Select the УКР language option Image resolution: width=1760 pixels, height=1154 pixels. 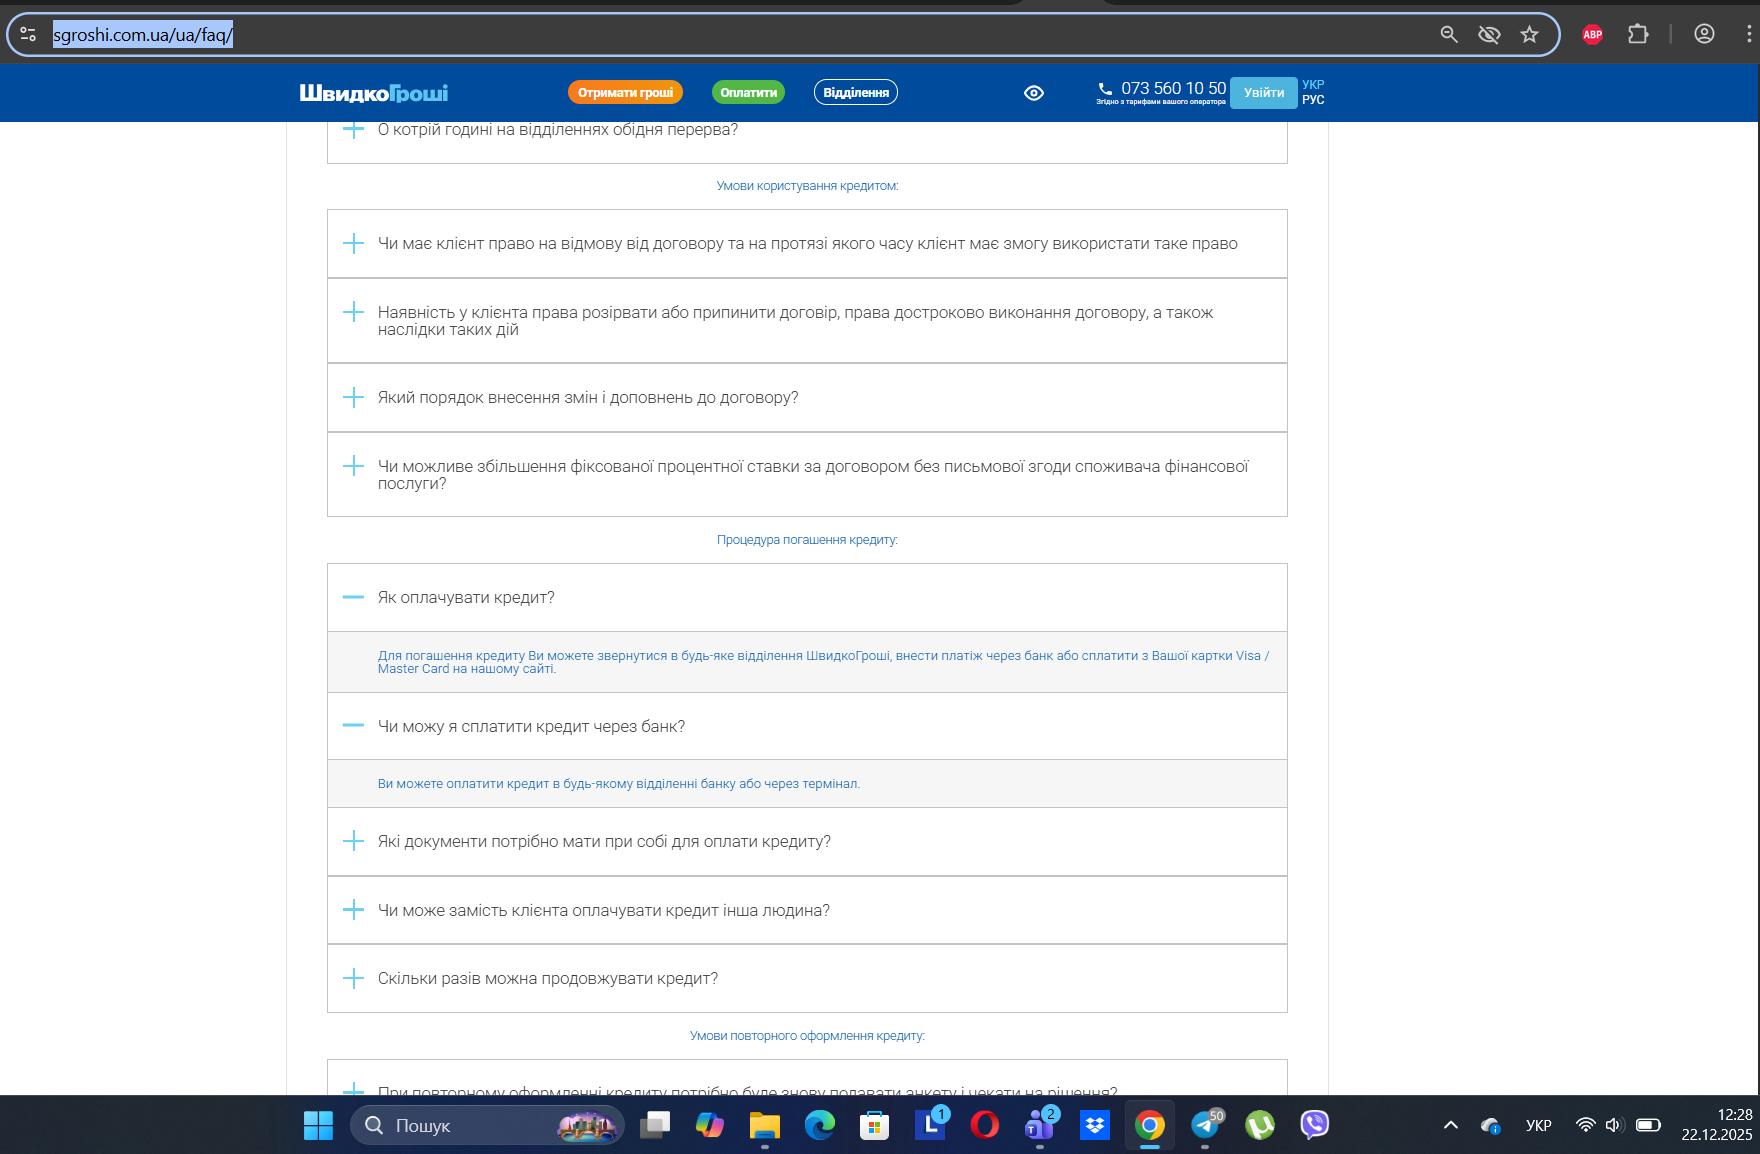[x=1313, y=85]
